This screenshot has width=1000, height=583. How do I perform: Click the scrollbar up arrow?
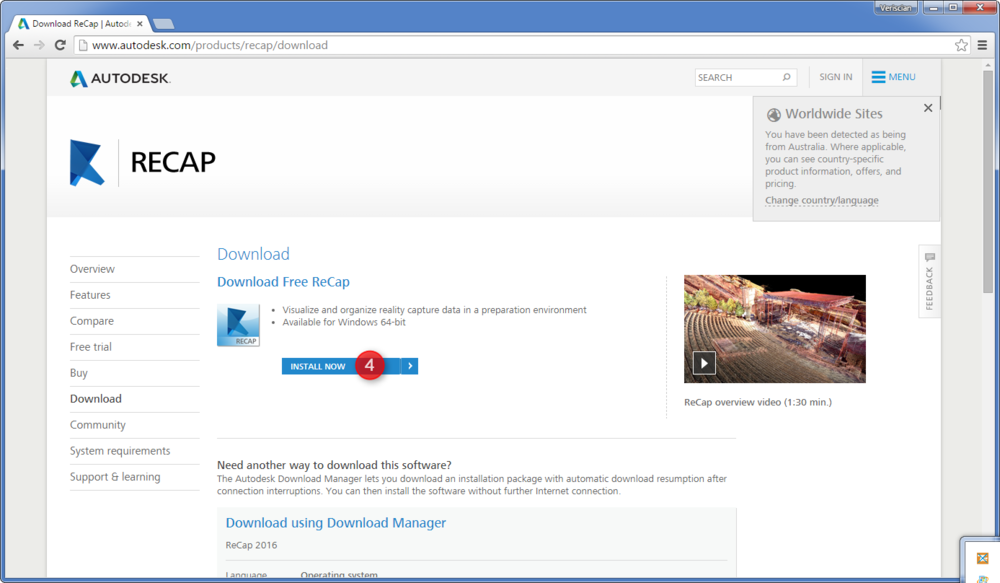point(988,65)
